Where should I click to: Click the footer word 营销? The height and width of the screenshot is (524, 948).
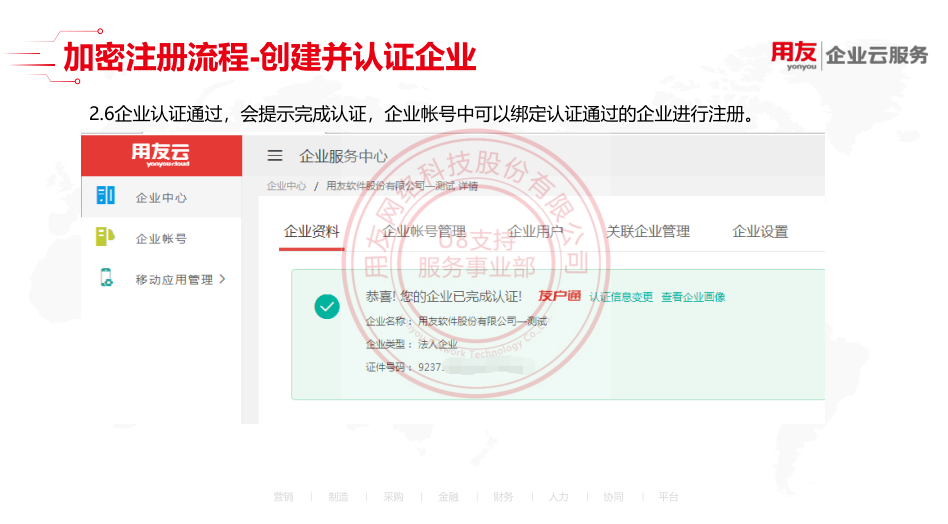pyautogui.click(x=284, y=497)
